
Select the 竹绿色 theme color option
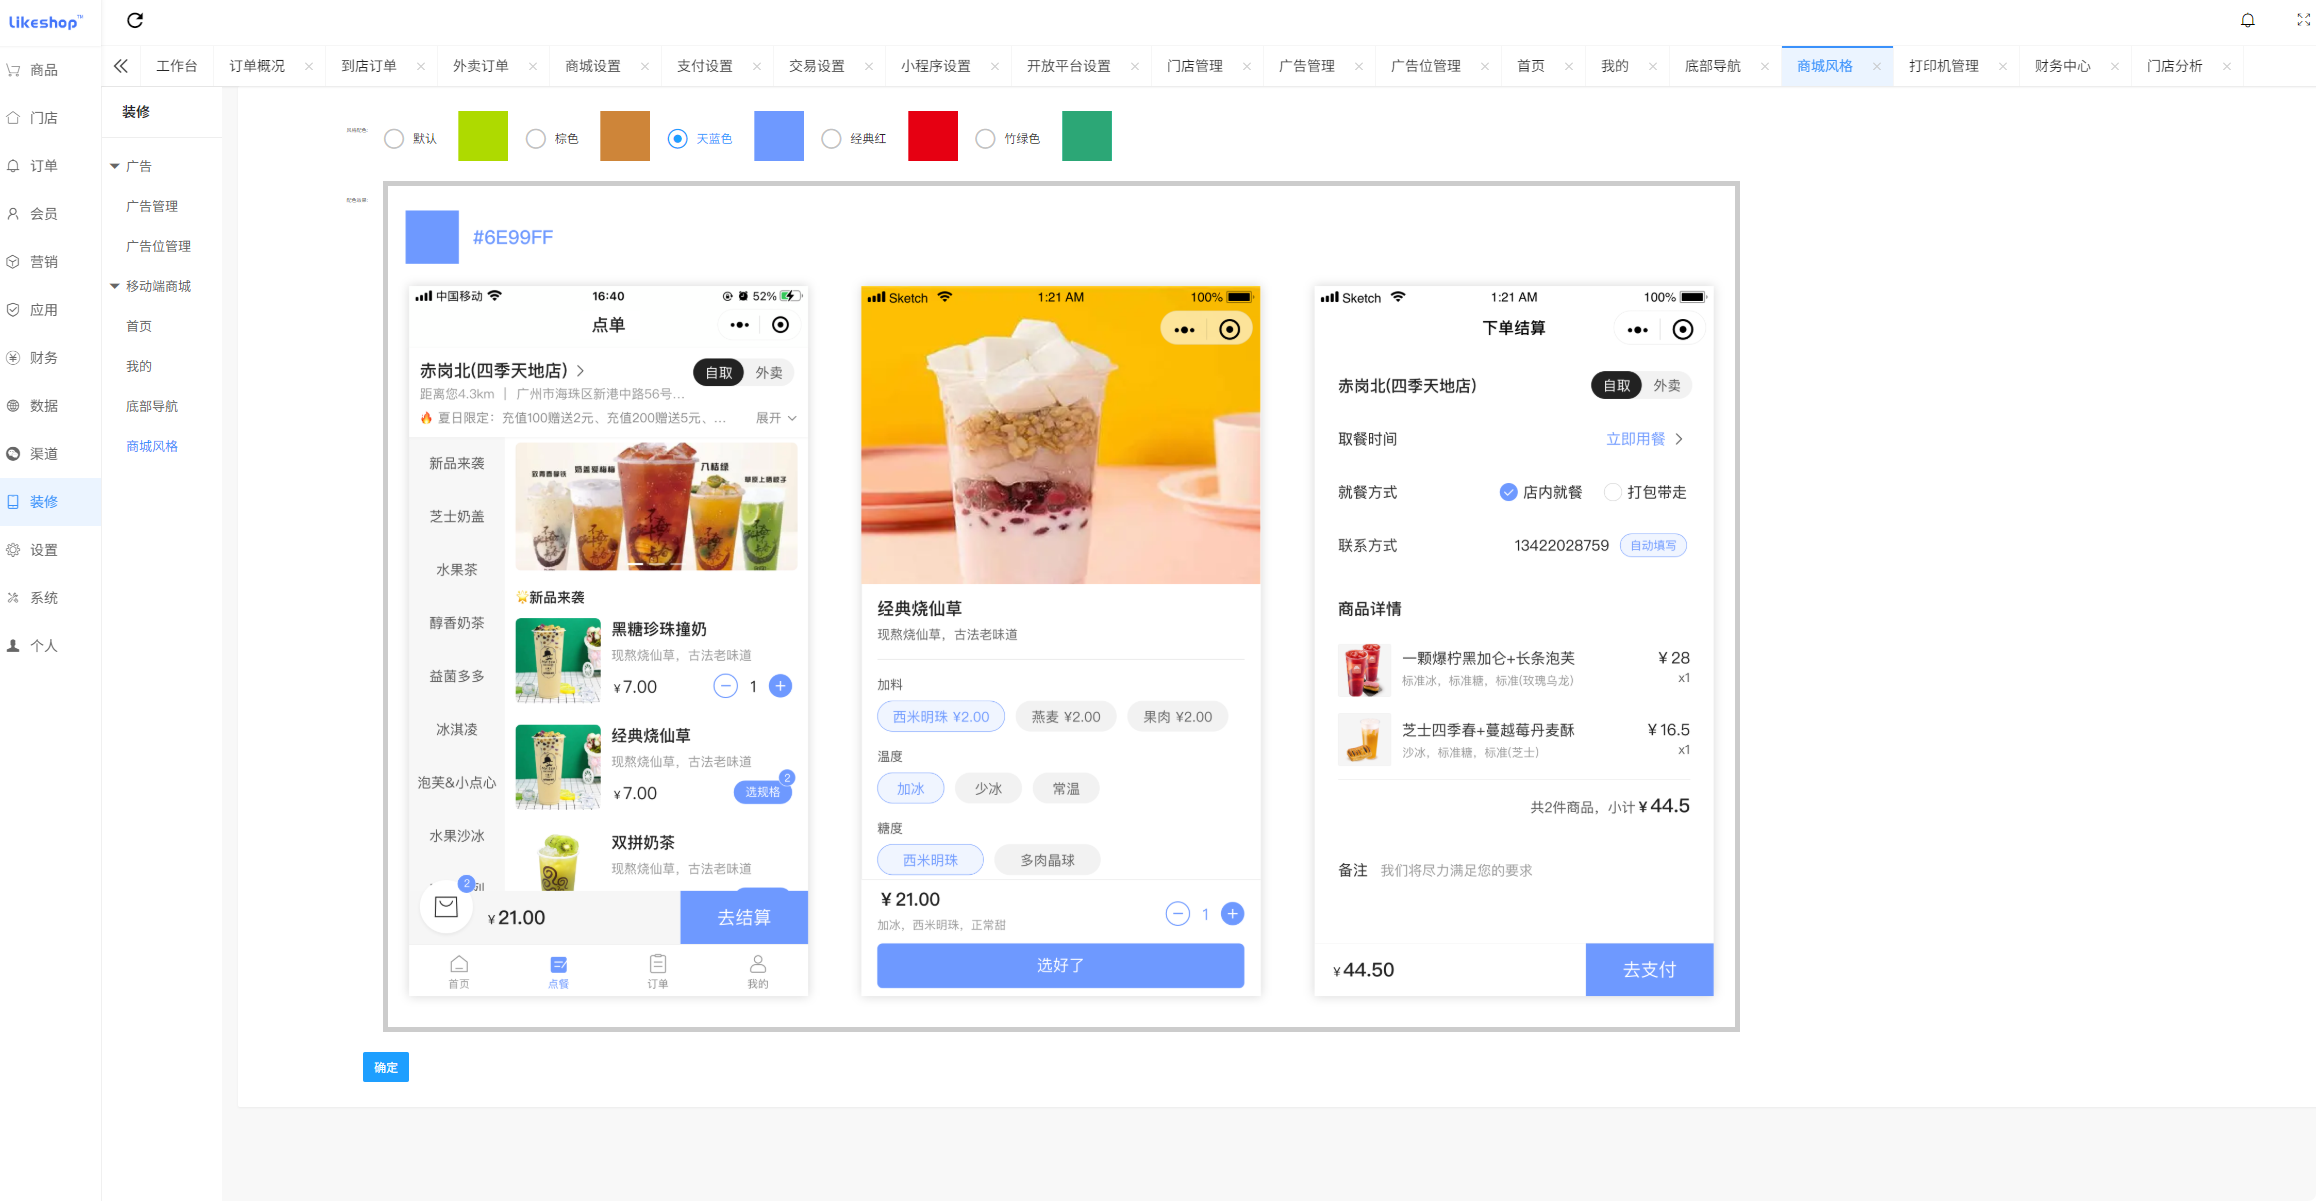pos(985,137)
